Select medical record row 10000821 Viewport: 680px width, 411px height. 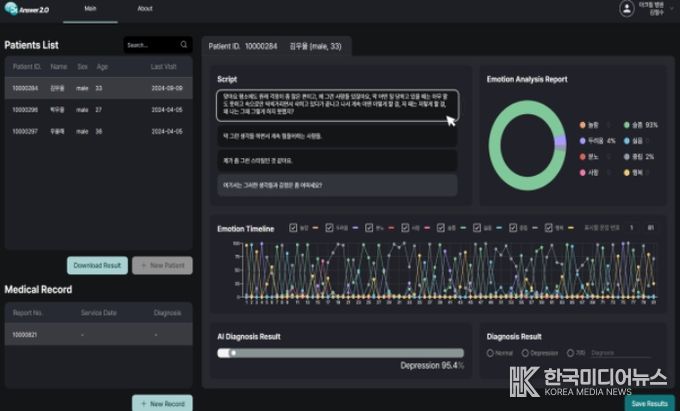pyautogui.click(x=98, y=334)
